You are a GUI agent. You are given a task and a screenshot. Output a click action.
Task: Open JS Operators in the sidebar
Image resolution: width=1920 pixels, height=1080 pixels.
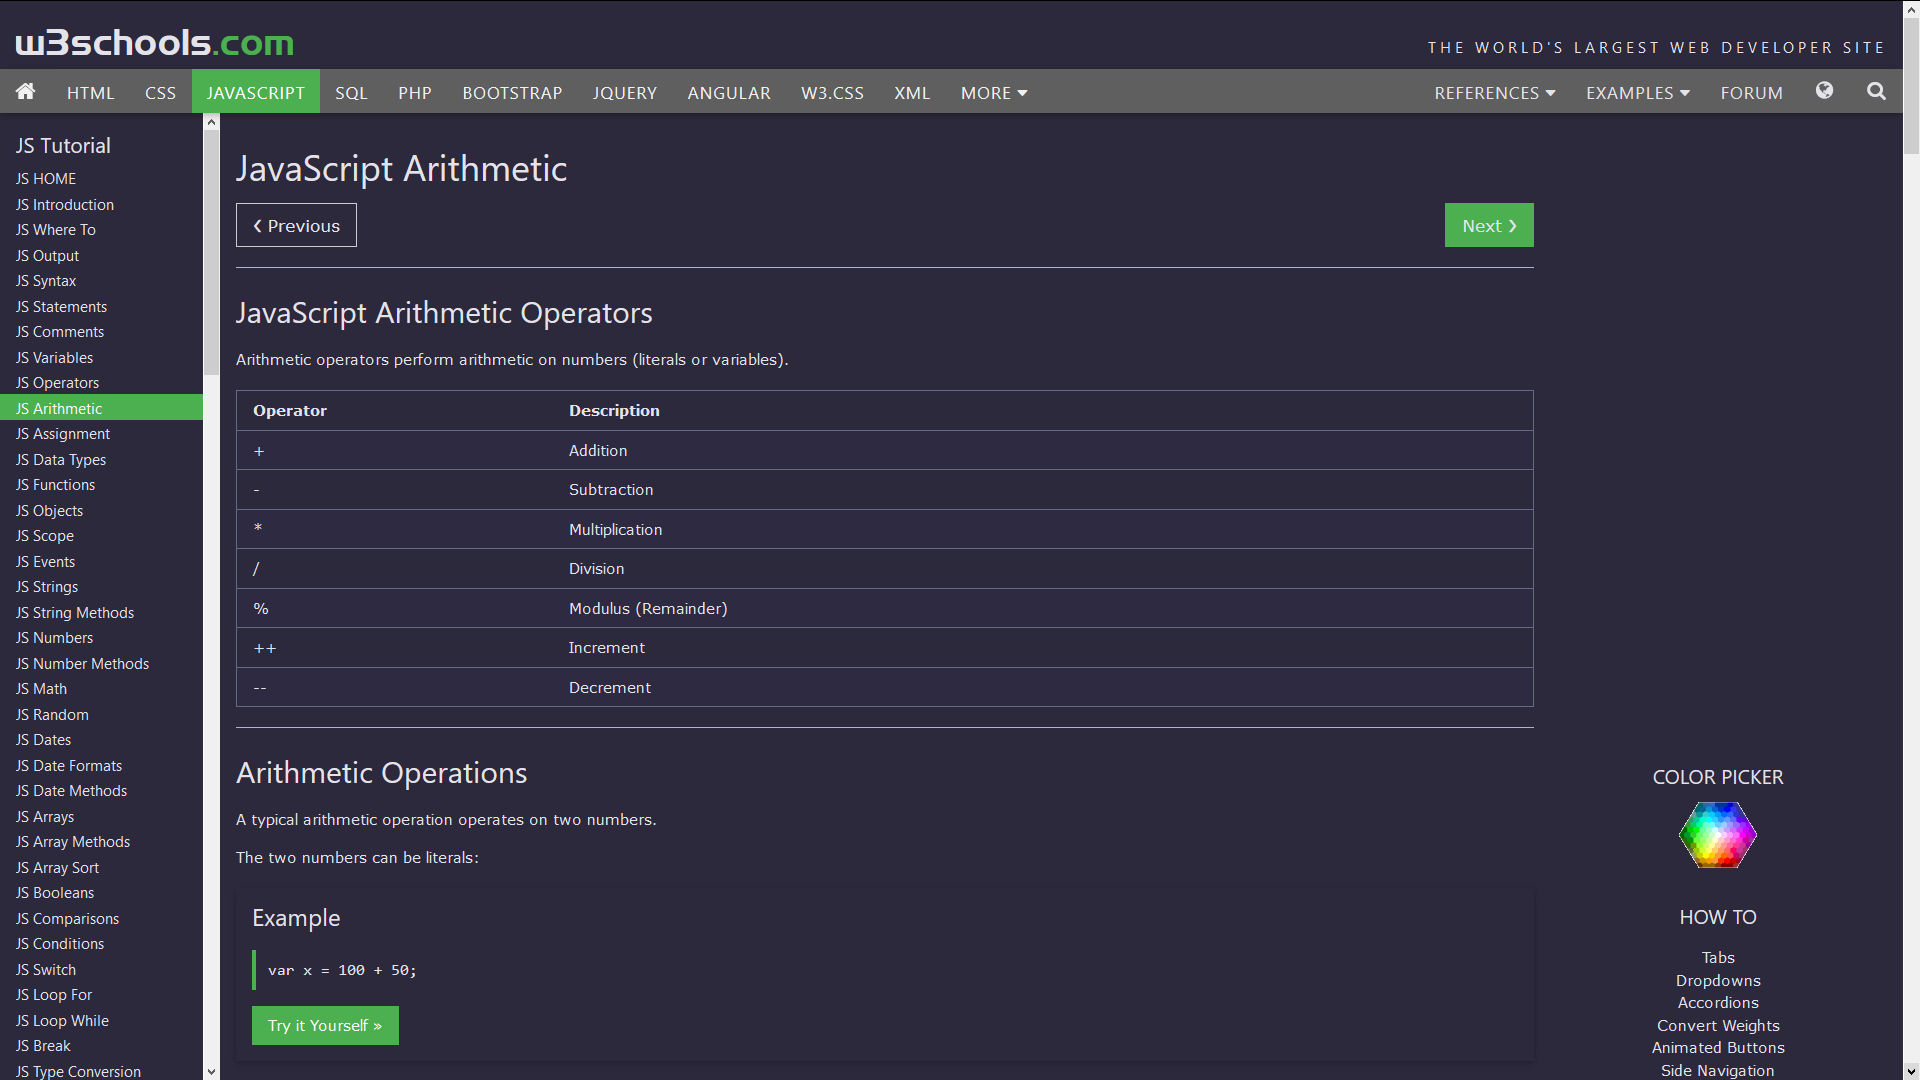pyautogui.click(x=57, y=382)
